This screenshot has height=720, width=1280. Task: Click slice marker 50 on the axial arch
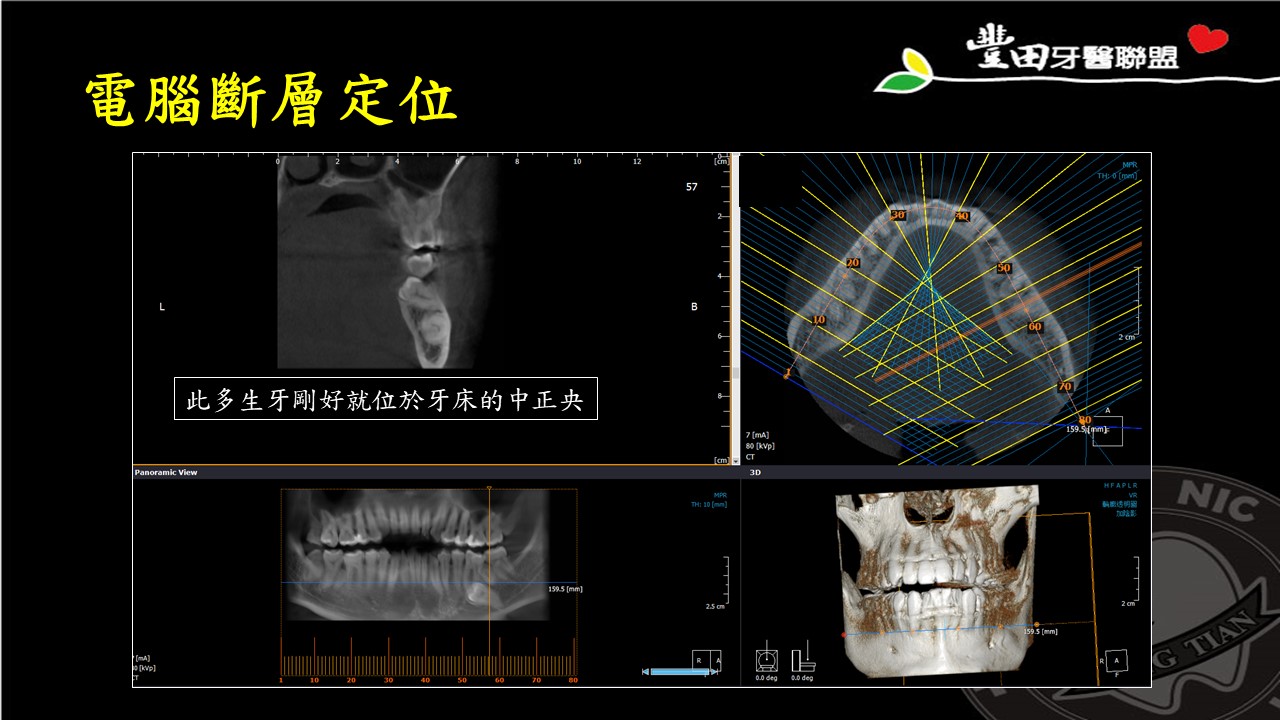(x=1003, y=268)
